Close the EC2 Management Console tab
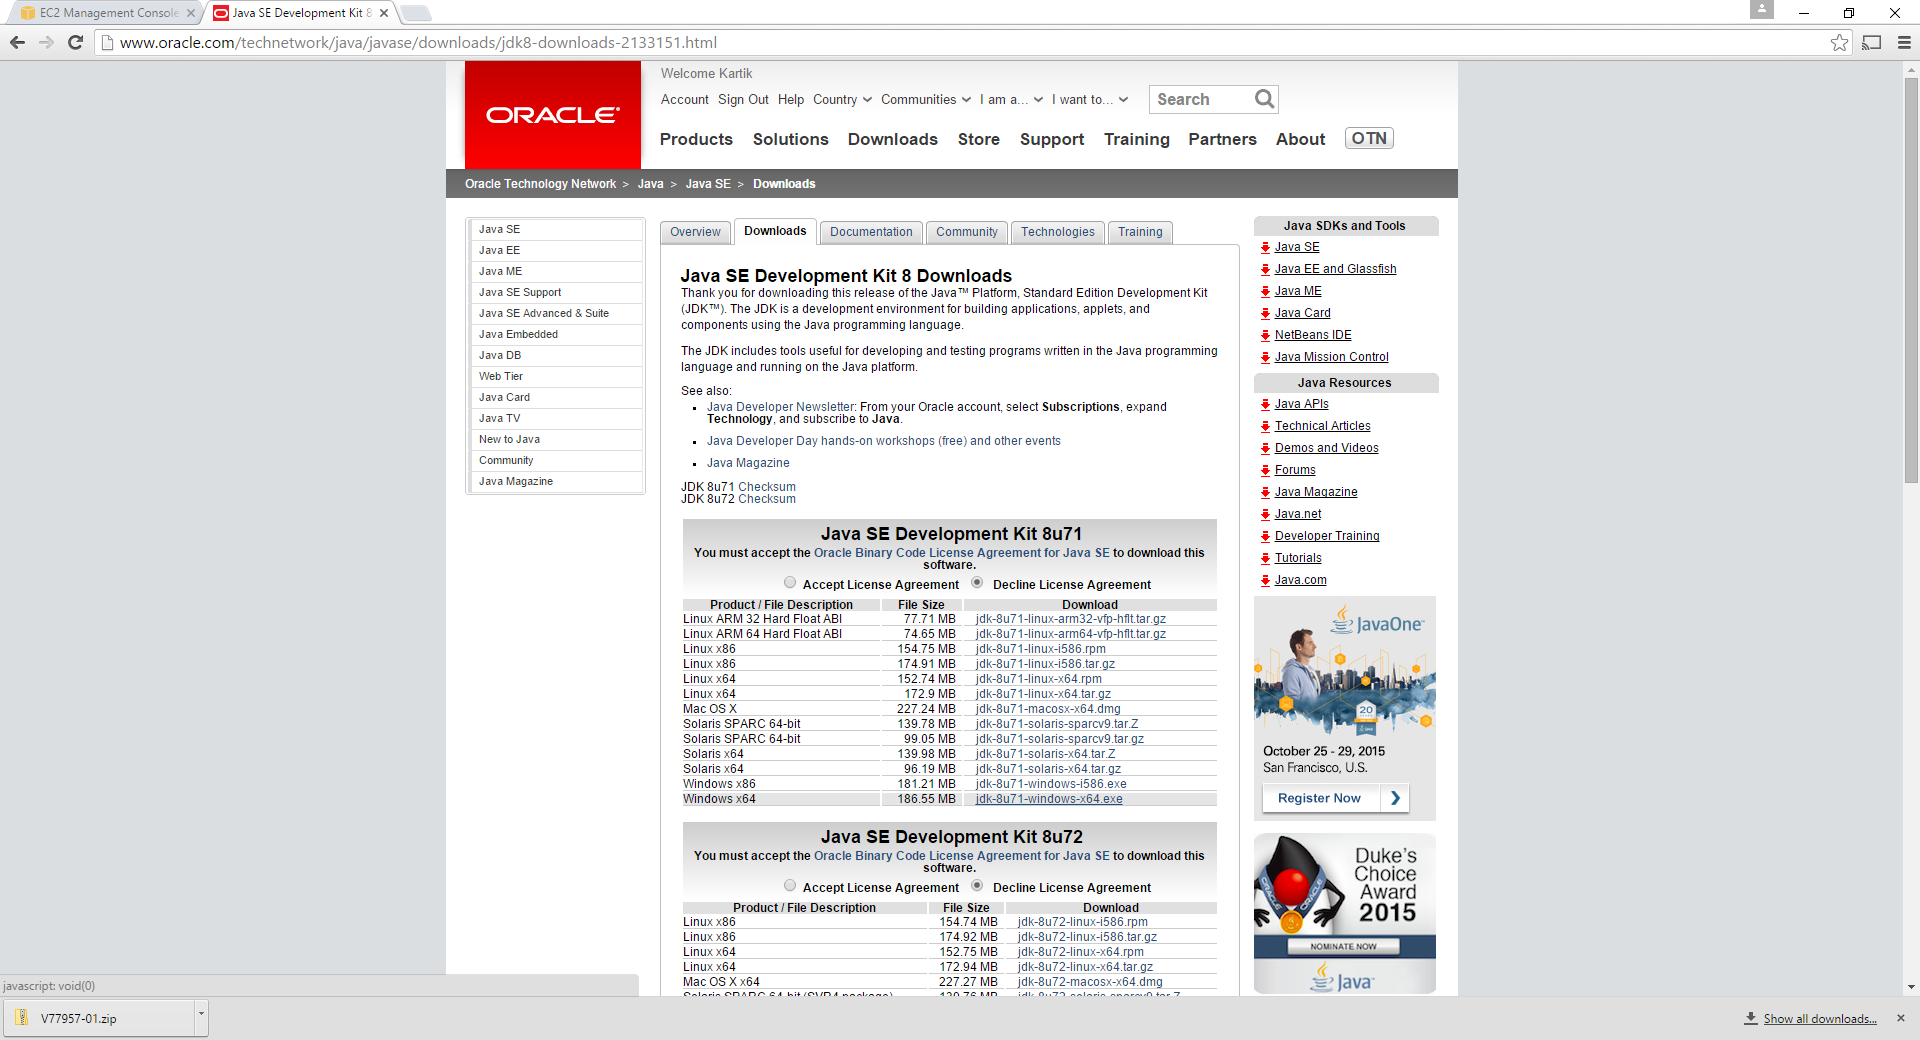Screen dimensions: 1920x1040 click(x=190, y=13)
